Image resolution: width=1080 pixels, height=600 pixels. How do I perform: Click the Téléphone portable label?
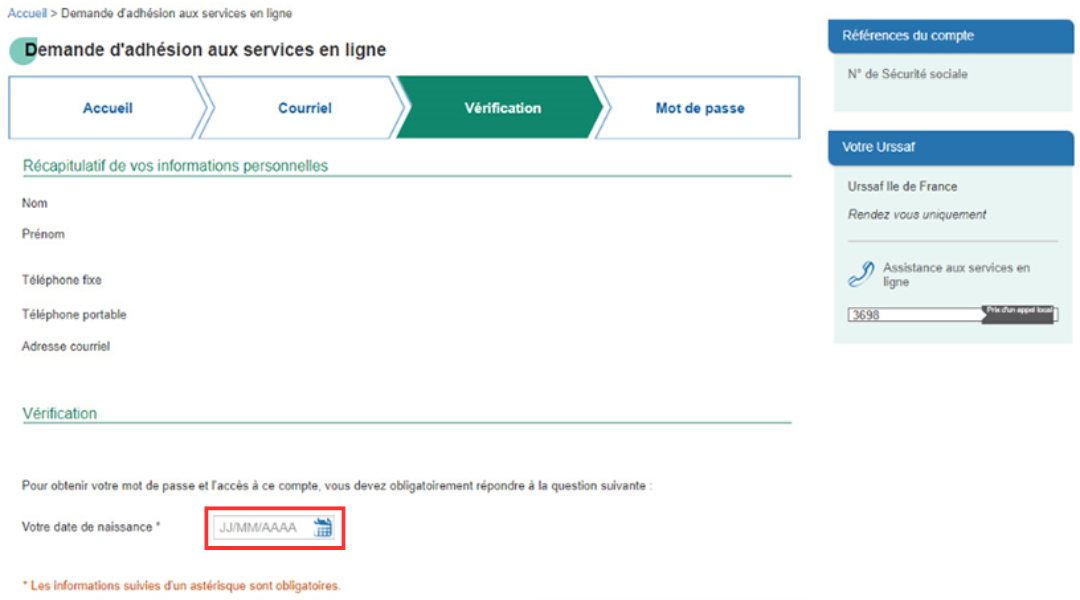click(74, 314)
